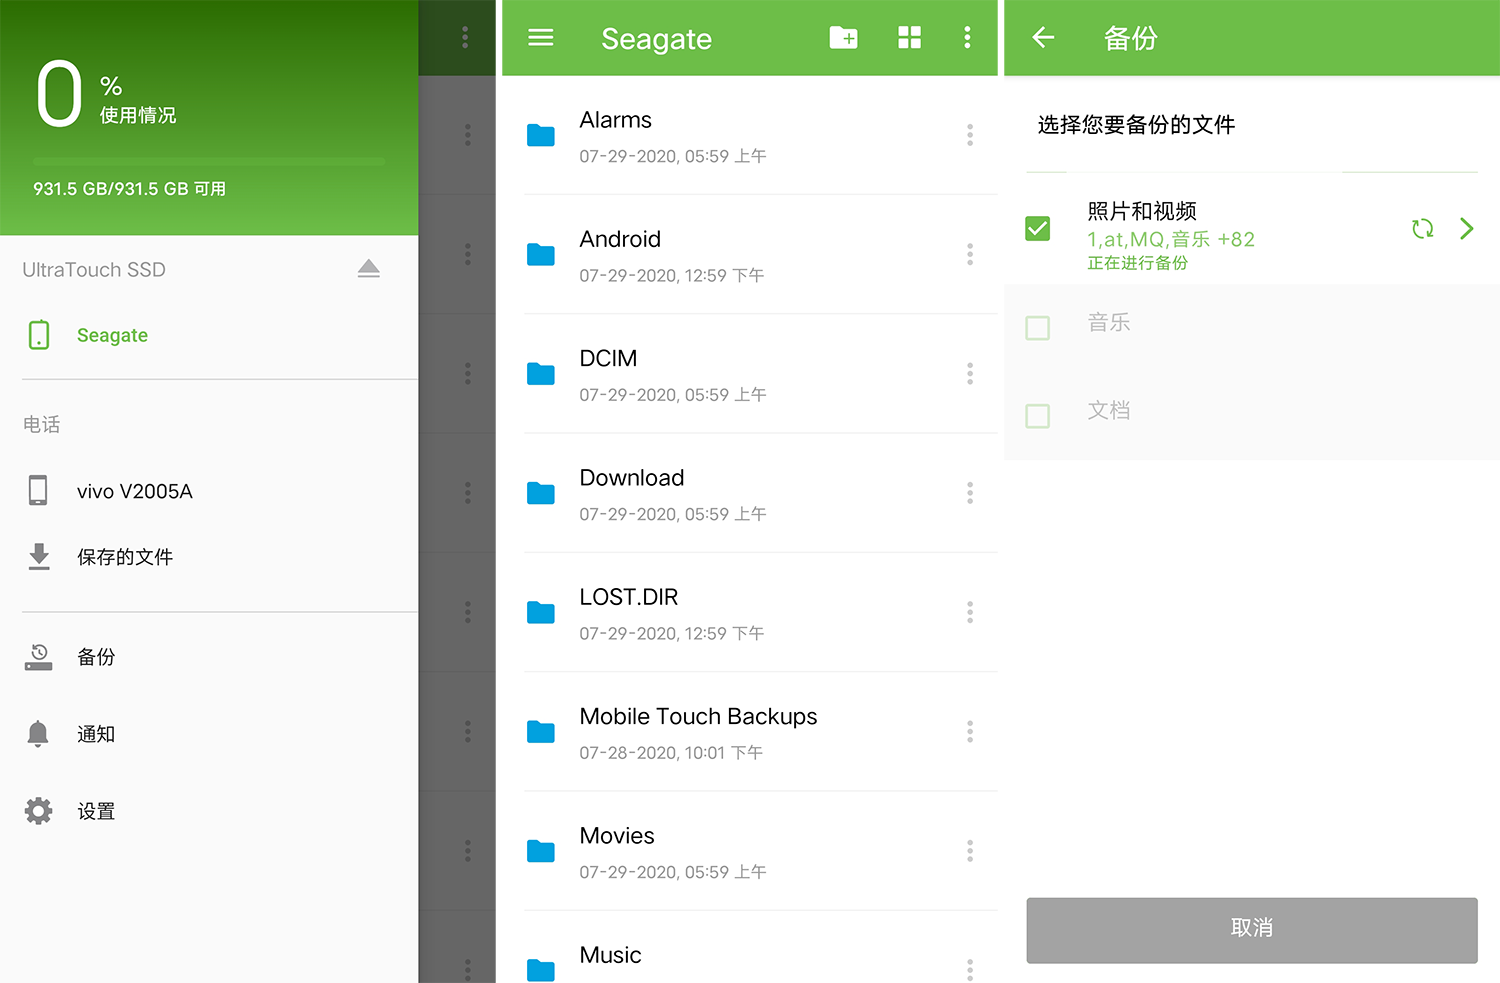The width and height of the screenshot is (1500, 983).
Task: Click the UltraTouch SSD label
Action: (x=94, y=269)
